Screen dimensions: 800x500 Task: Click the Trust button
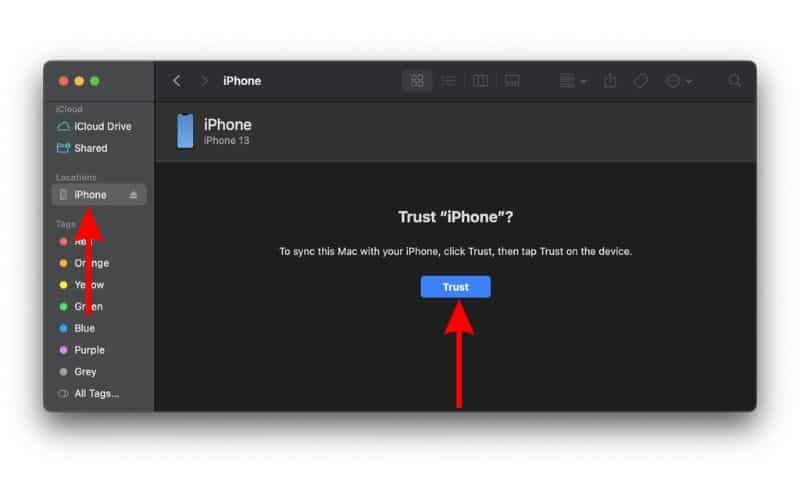tap(455, 287)
